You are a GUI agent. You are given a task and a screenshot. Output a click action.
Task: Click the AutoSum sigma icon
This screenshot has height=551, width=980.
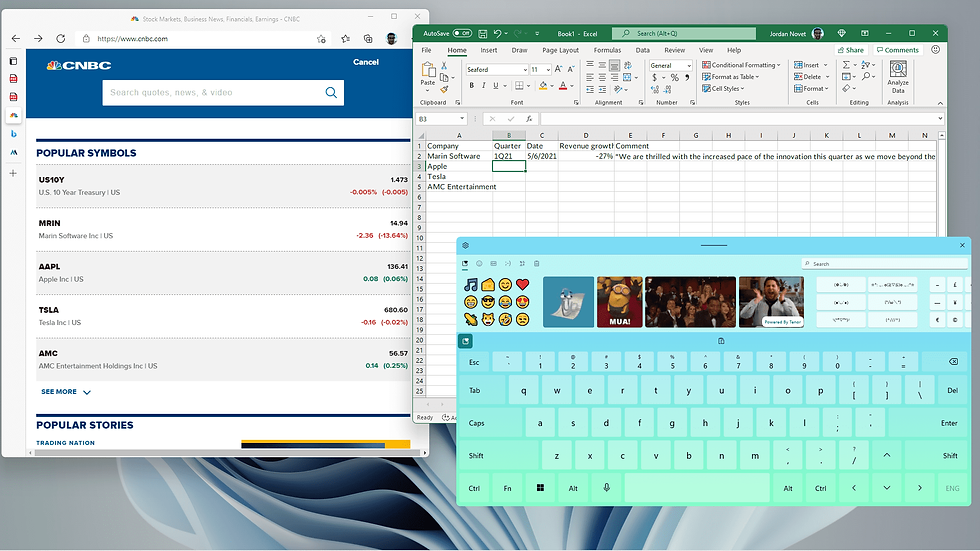[846, 64]
